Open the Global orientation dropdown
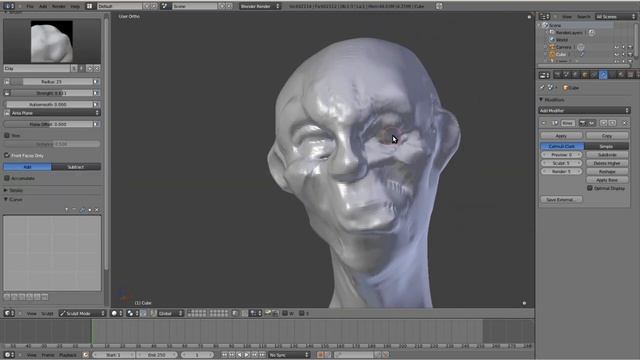The width and height of the screenshot is (640, 360). pos(171,313)
